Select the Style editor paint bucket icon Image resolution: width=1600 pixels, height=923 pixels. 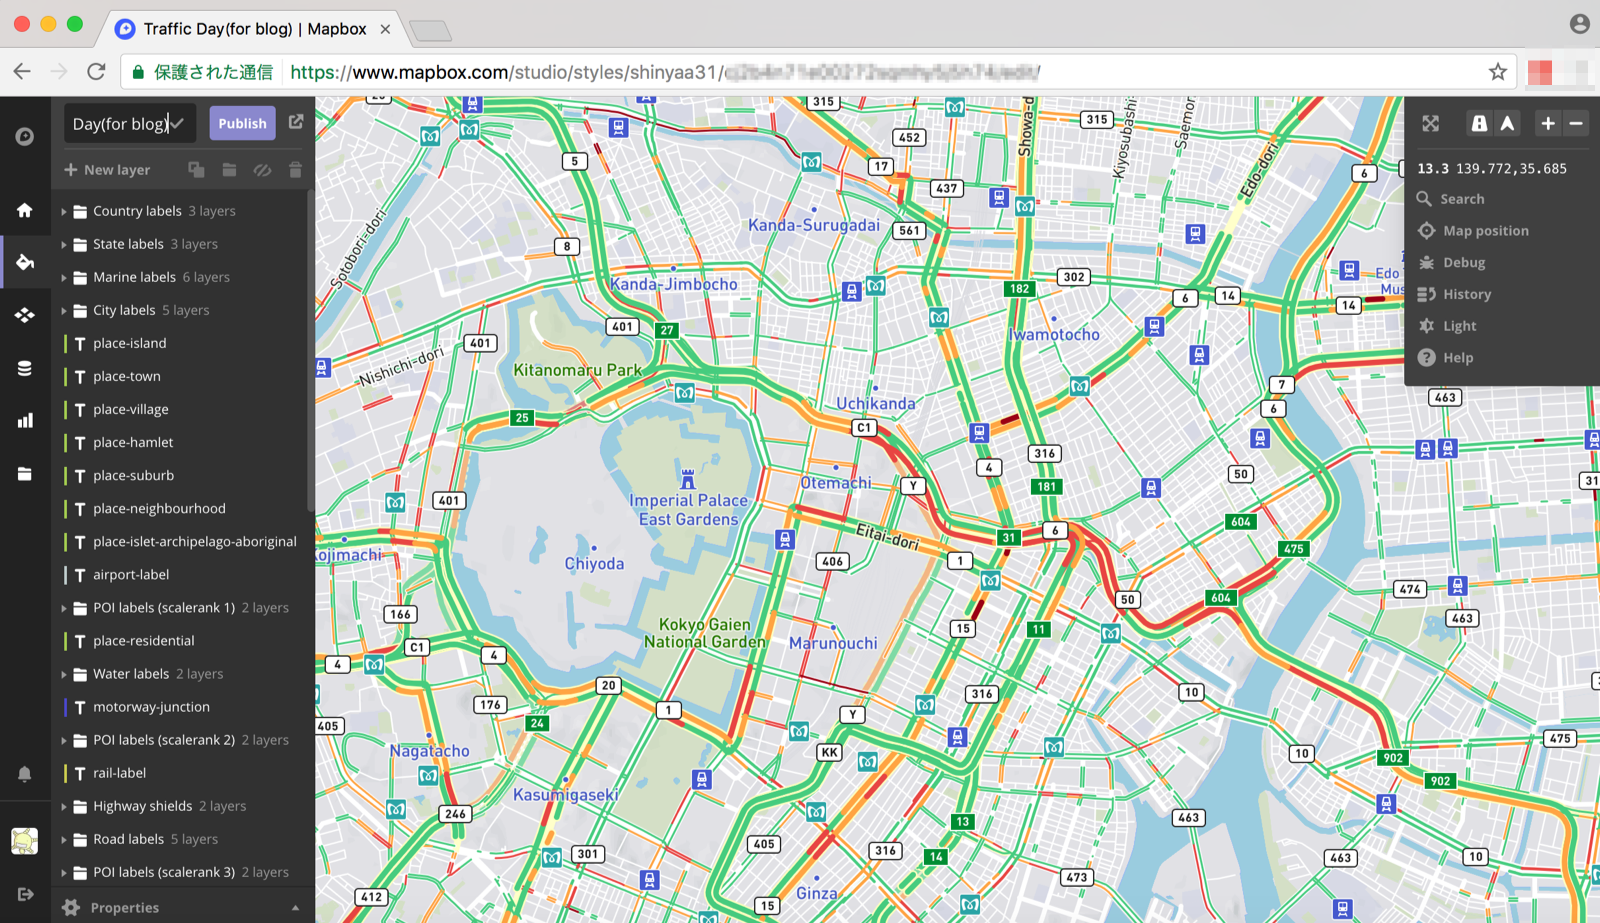click(x=25, y=262)
